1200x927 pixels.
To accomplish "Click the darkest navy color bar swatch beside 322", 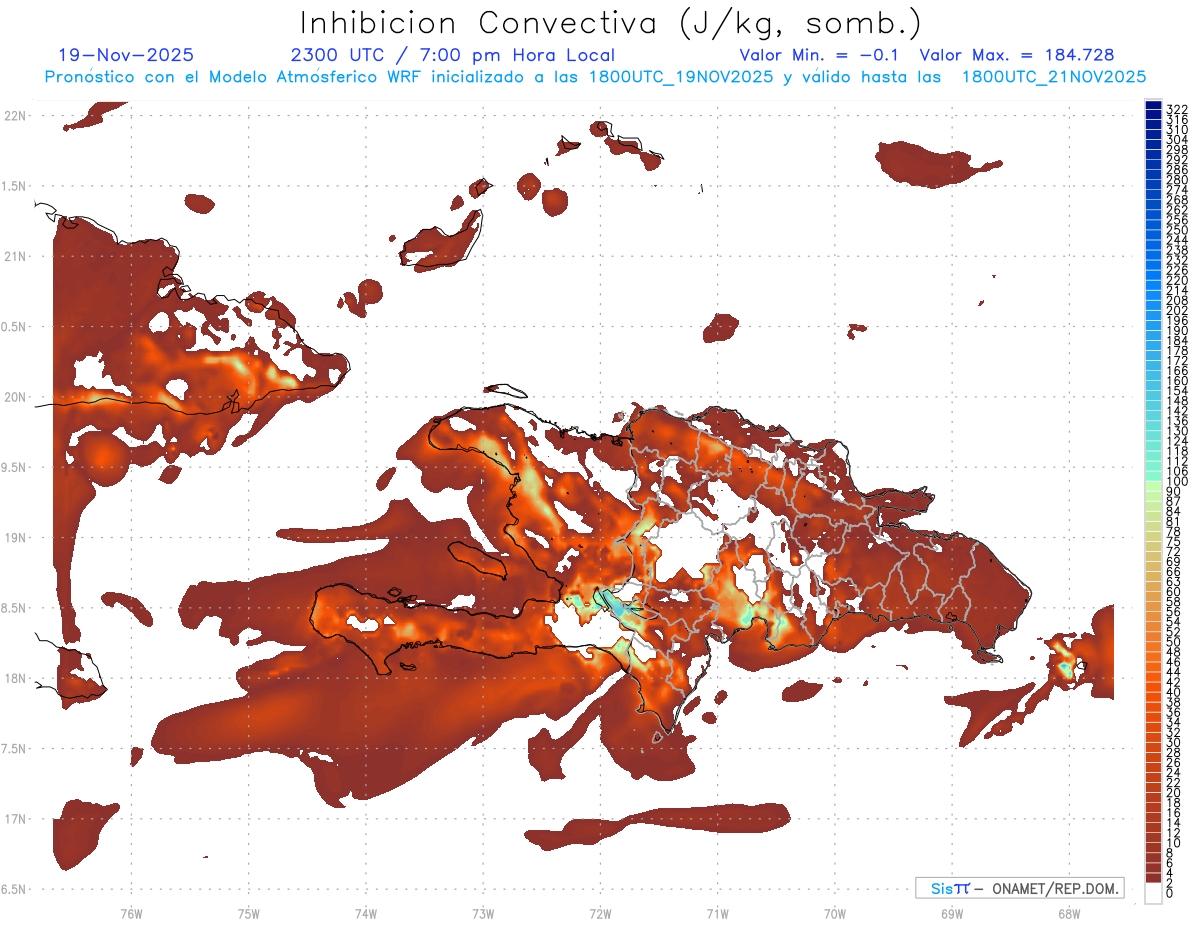I will click(x=1153, y=106).
